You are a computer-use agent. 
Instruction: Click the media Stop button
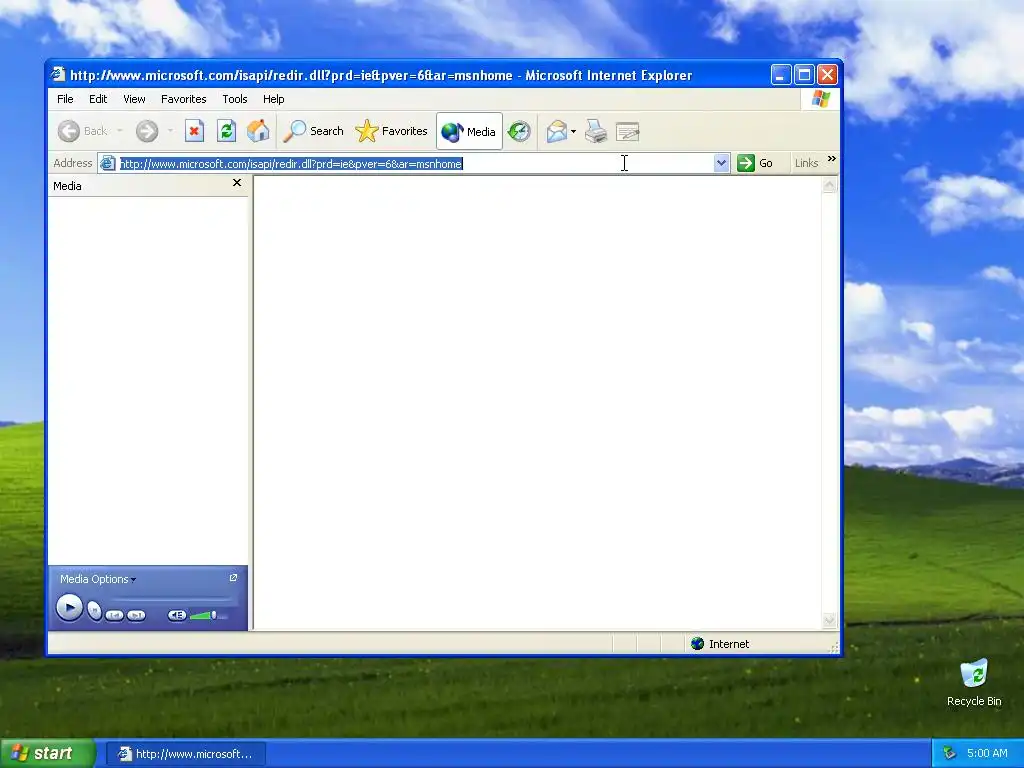pyautogui.click(x=95, y=611)
